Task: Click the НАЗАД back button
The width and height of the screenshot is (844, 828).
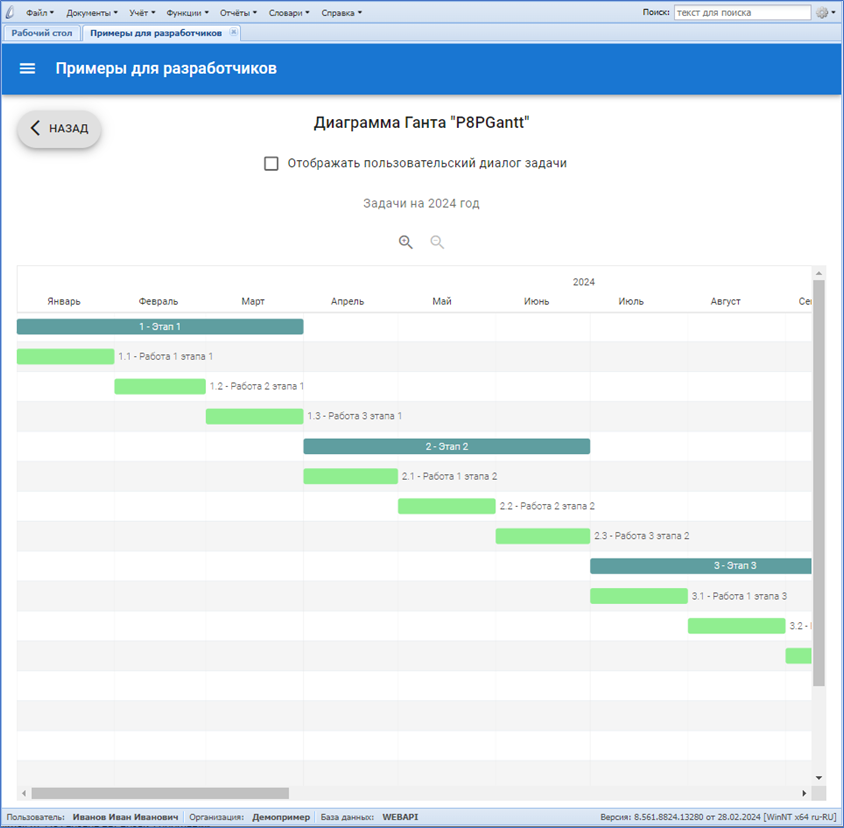Action: pyautogui.click(x=59, y=129)
